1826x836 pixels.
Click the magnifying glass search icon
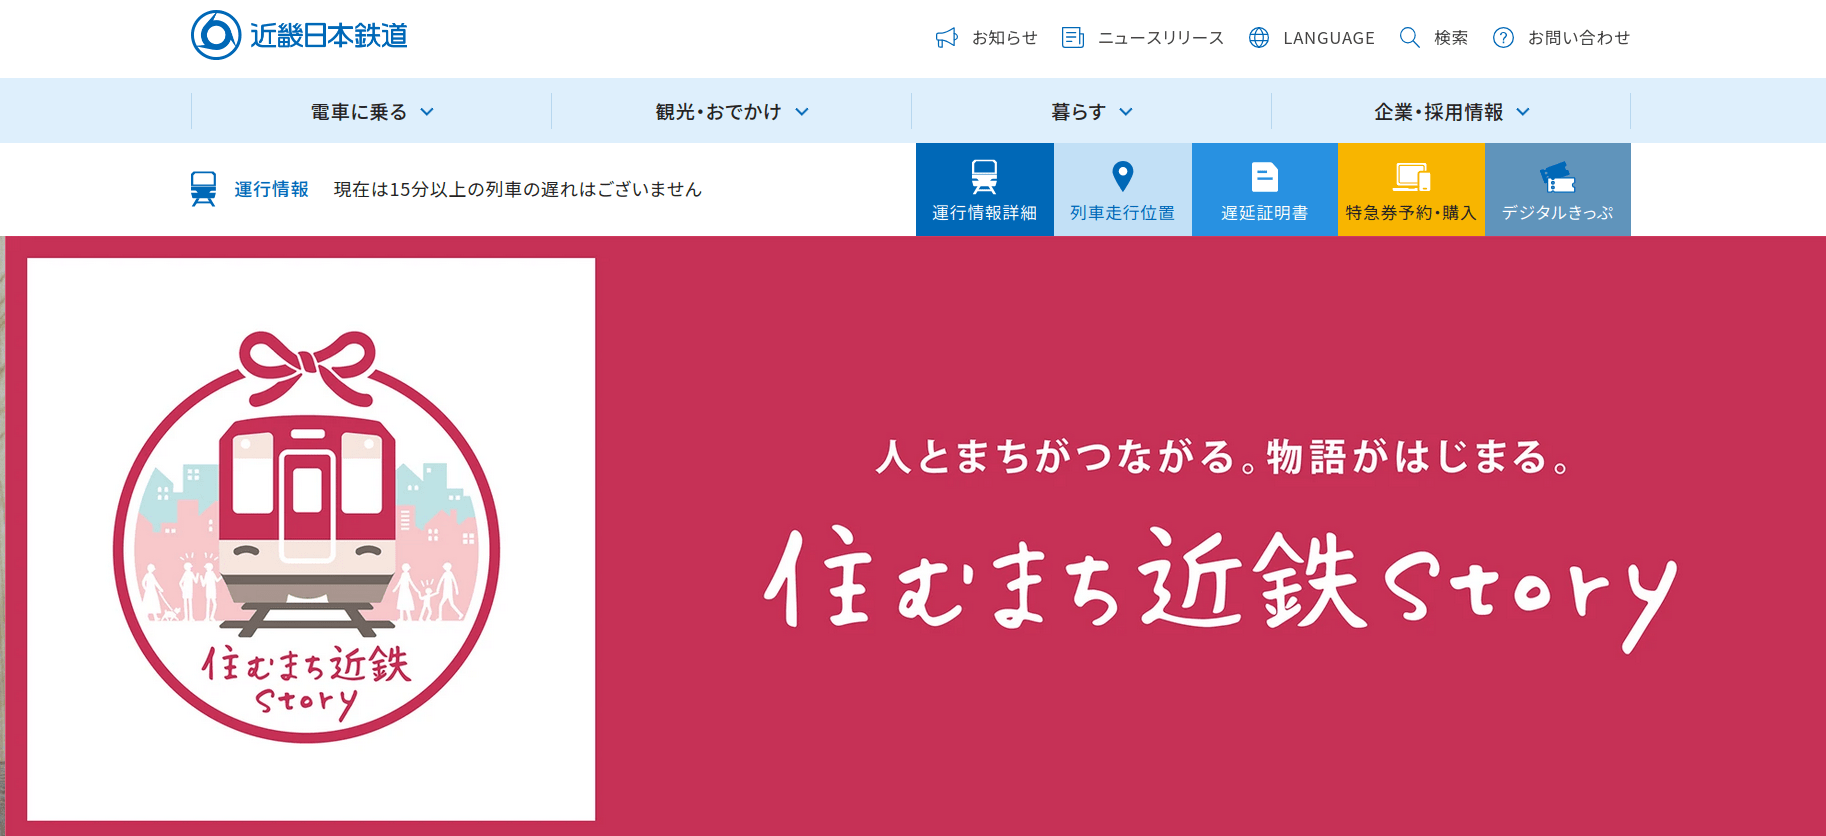click(1409, 38)
